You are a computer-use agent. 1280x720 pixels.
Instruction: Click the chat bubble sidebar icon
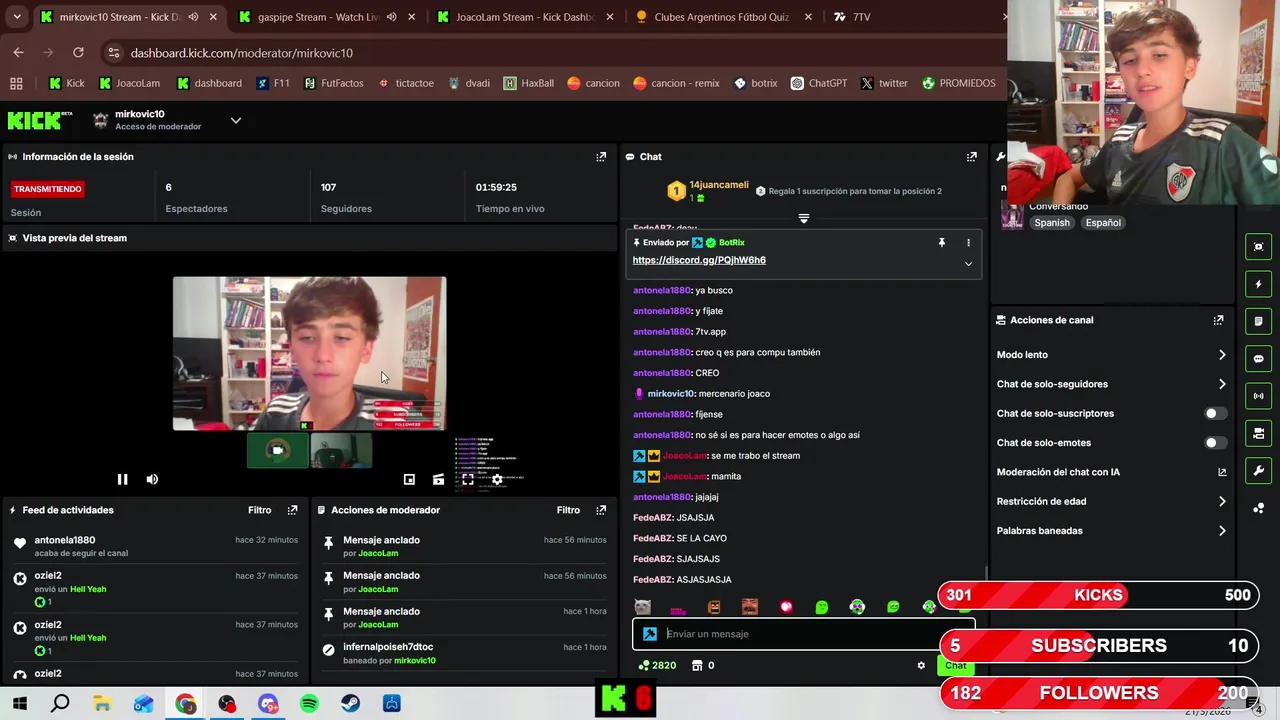tap(1259, 358)
